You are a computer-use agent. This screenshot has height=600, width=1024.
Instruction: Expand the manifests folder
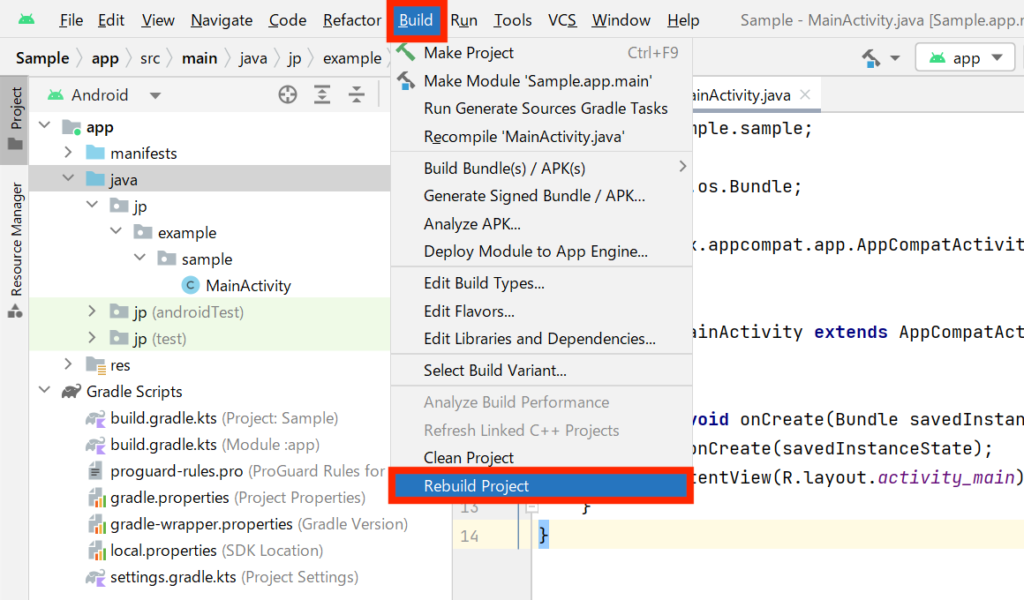pos(69,152)
